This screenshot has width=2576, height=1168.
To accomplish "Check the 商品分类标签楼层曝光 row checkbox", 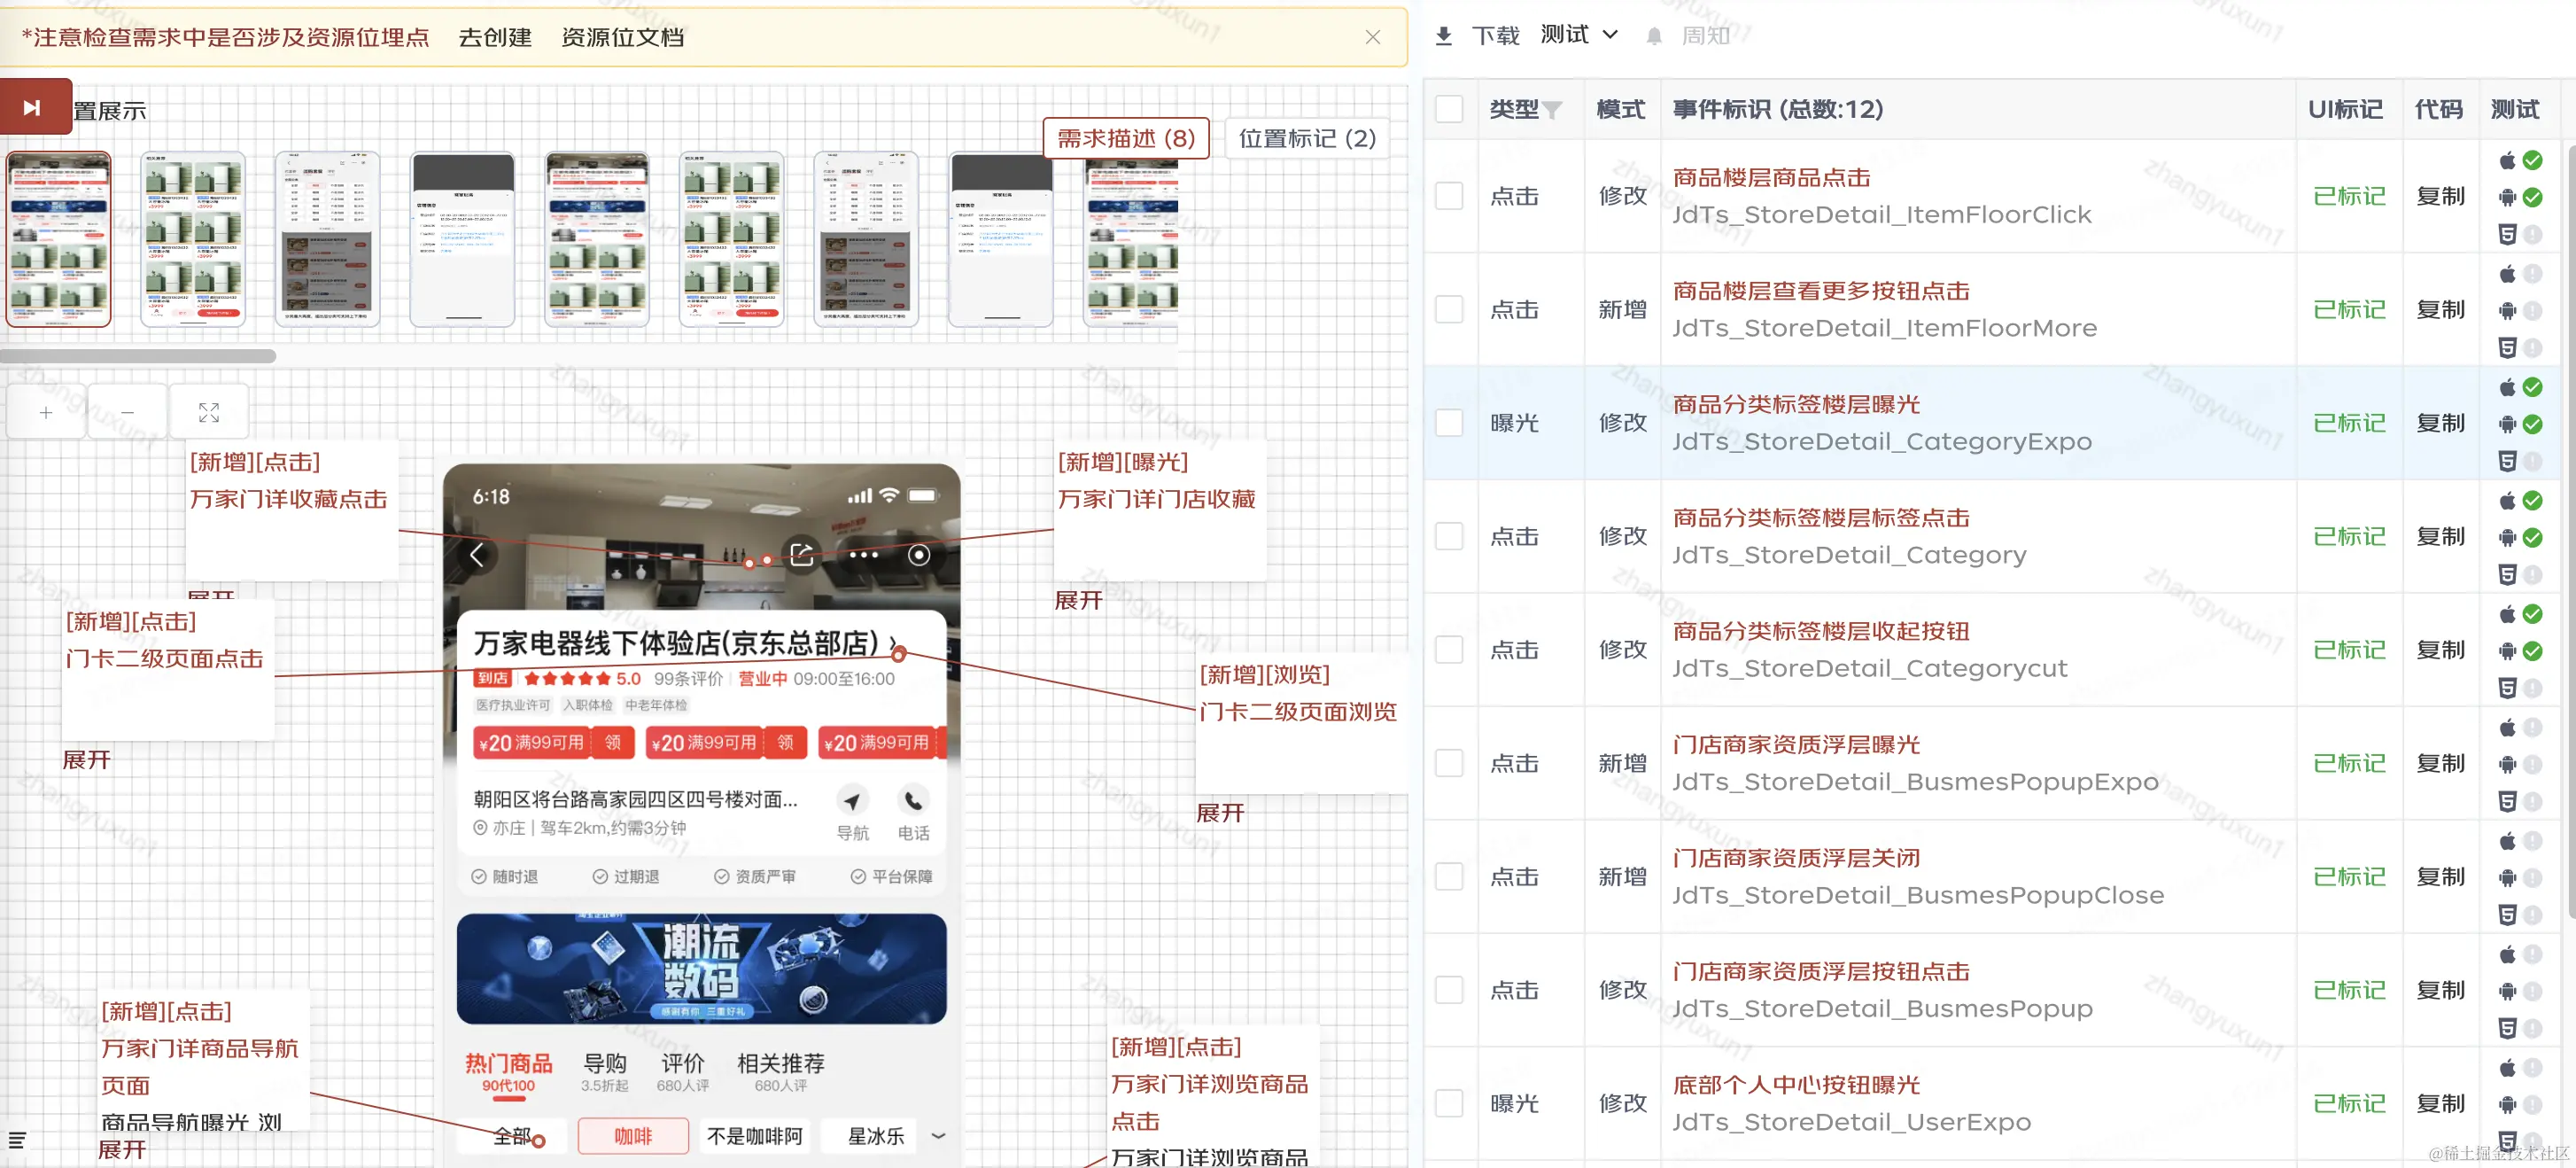I will (1449, 423).
